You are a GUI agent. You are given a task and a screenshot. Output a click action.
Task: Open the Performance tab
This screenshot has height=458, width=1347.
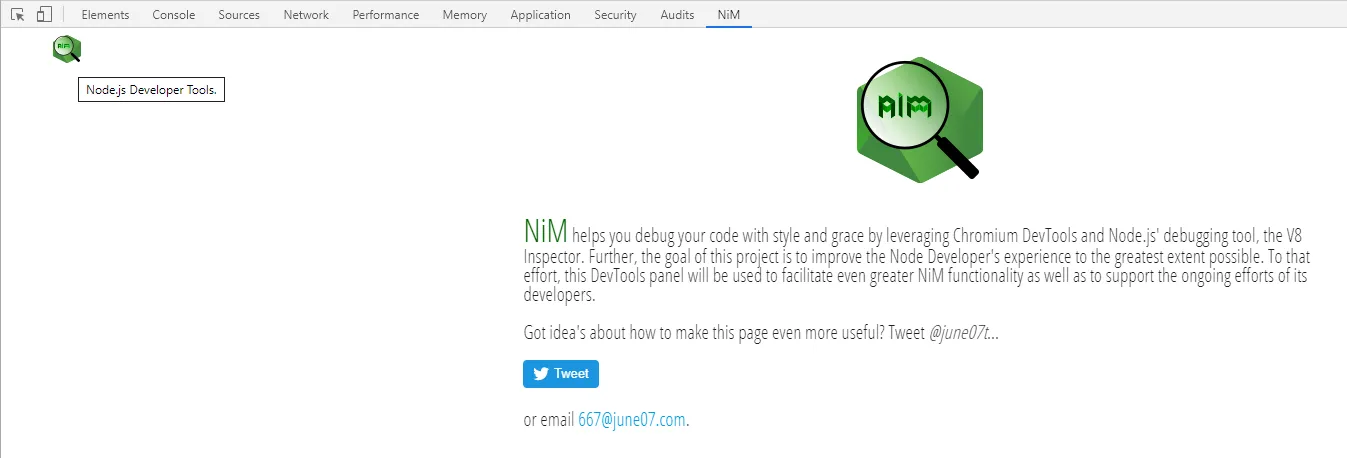pos(386,15)
